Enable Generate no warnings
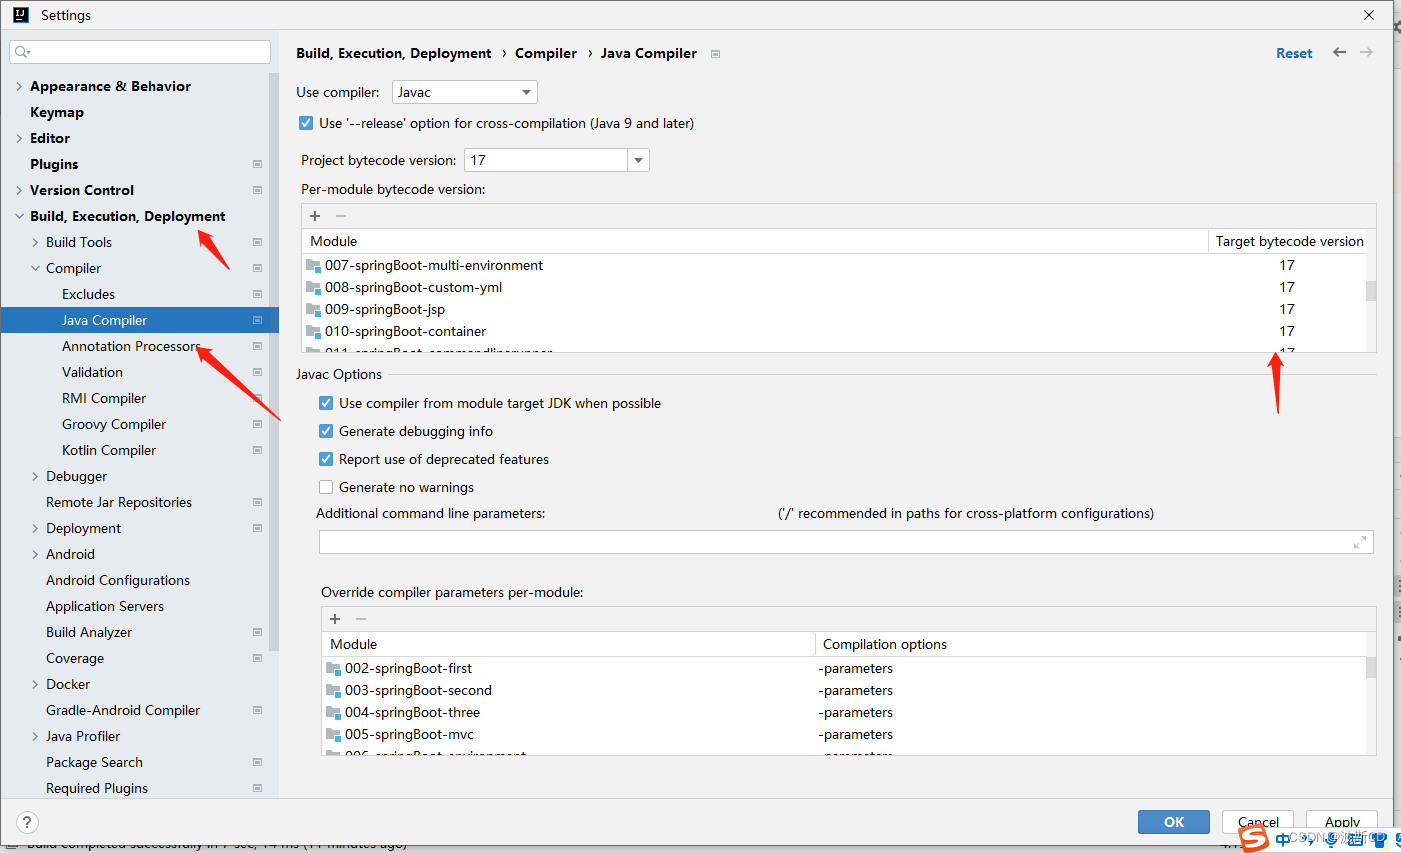This screenshot has width=1401, height=853. tap(326, 488)
